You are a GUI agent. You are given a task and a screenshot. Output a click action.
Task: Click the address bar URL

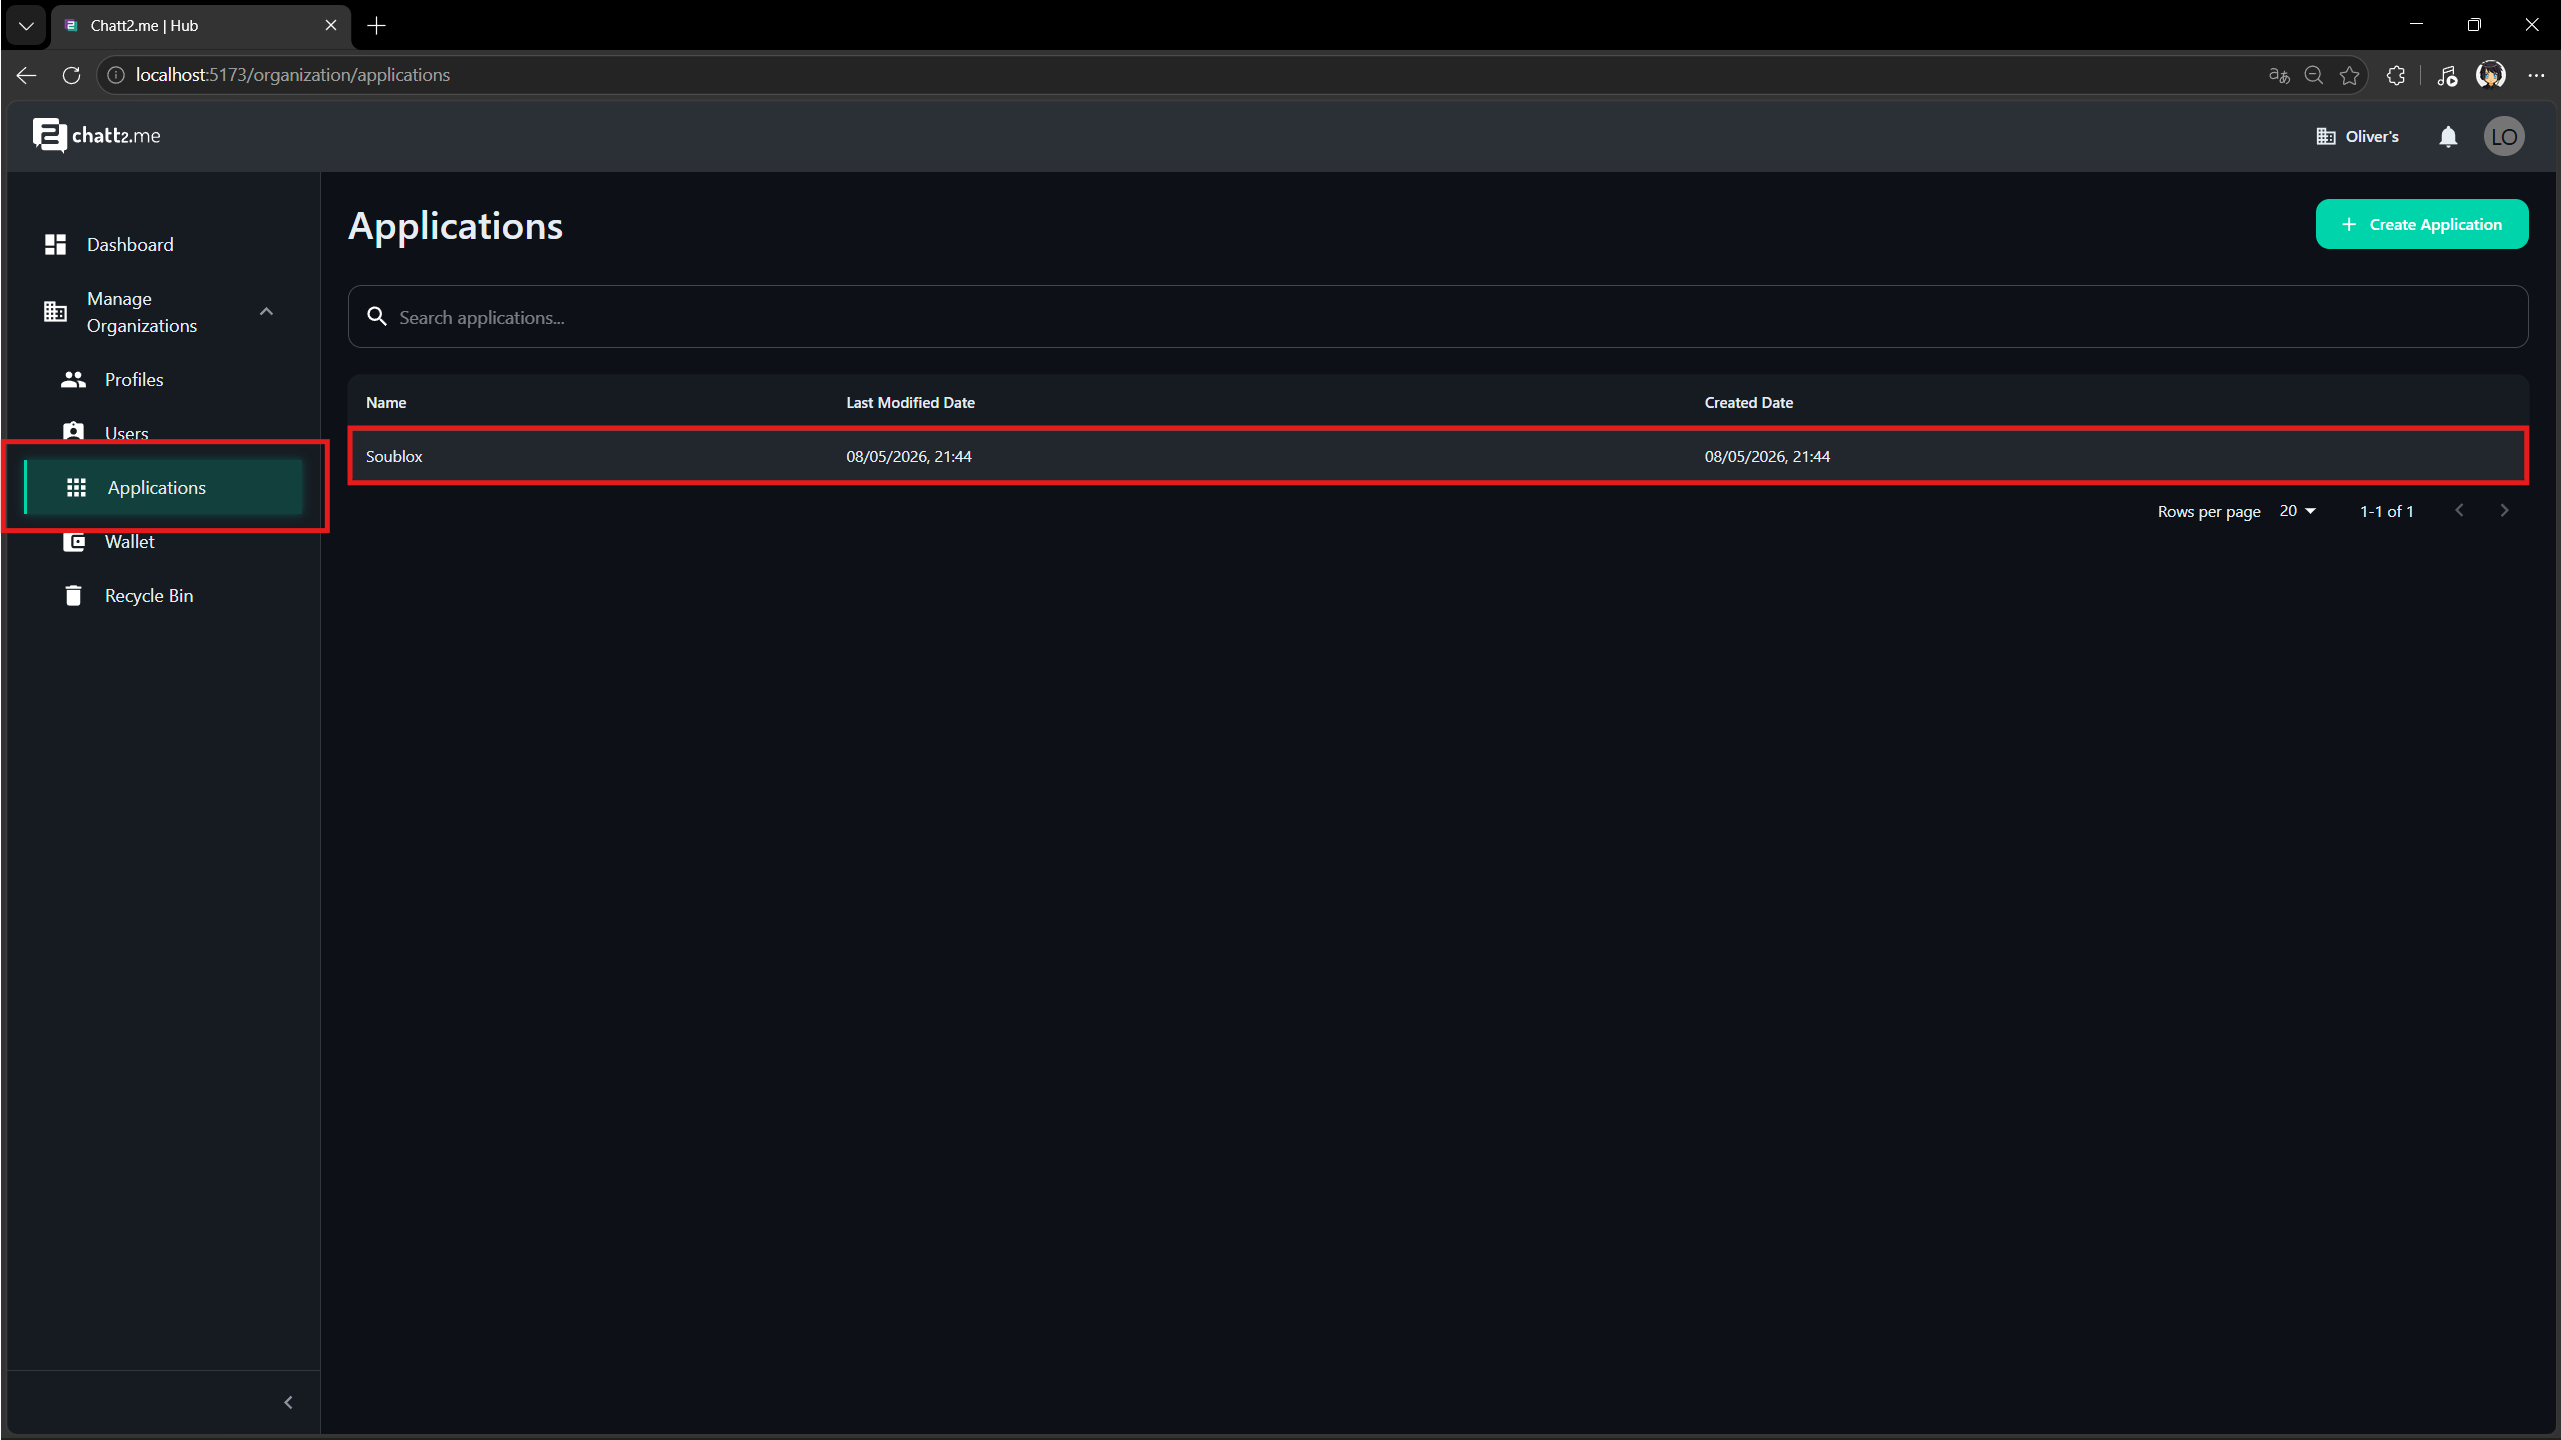point(292,75)
